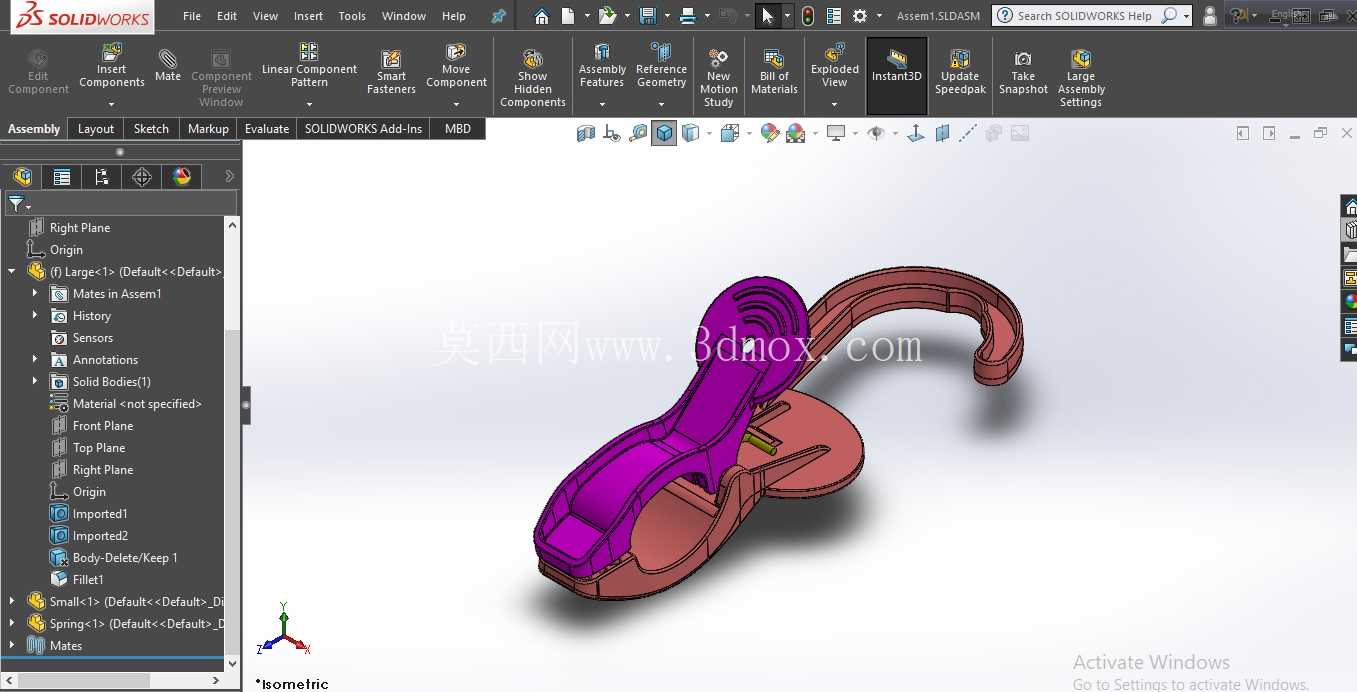The width and height of the screenshot is (1357, 692).
Task: Click the Insert Components tool
Action: [x=112, y=66]
